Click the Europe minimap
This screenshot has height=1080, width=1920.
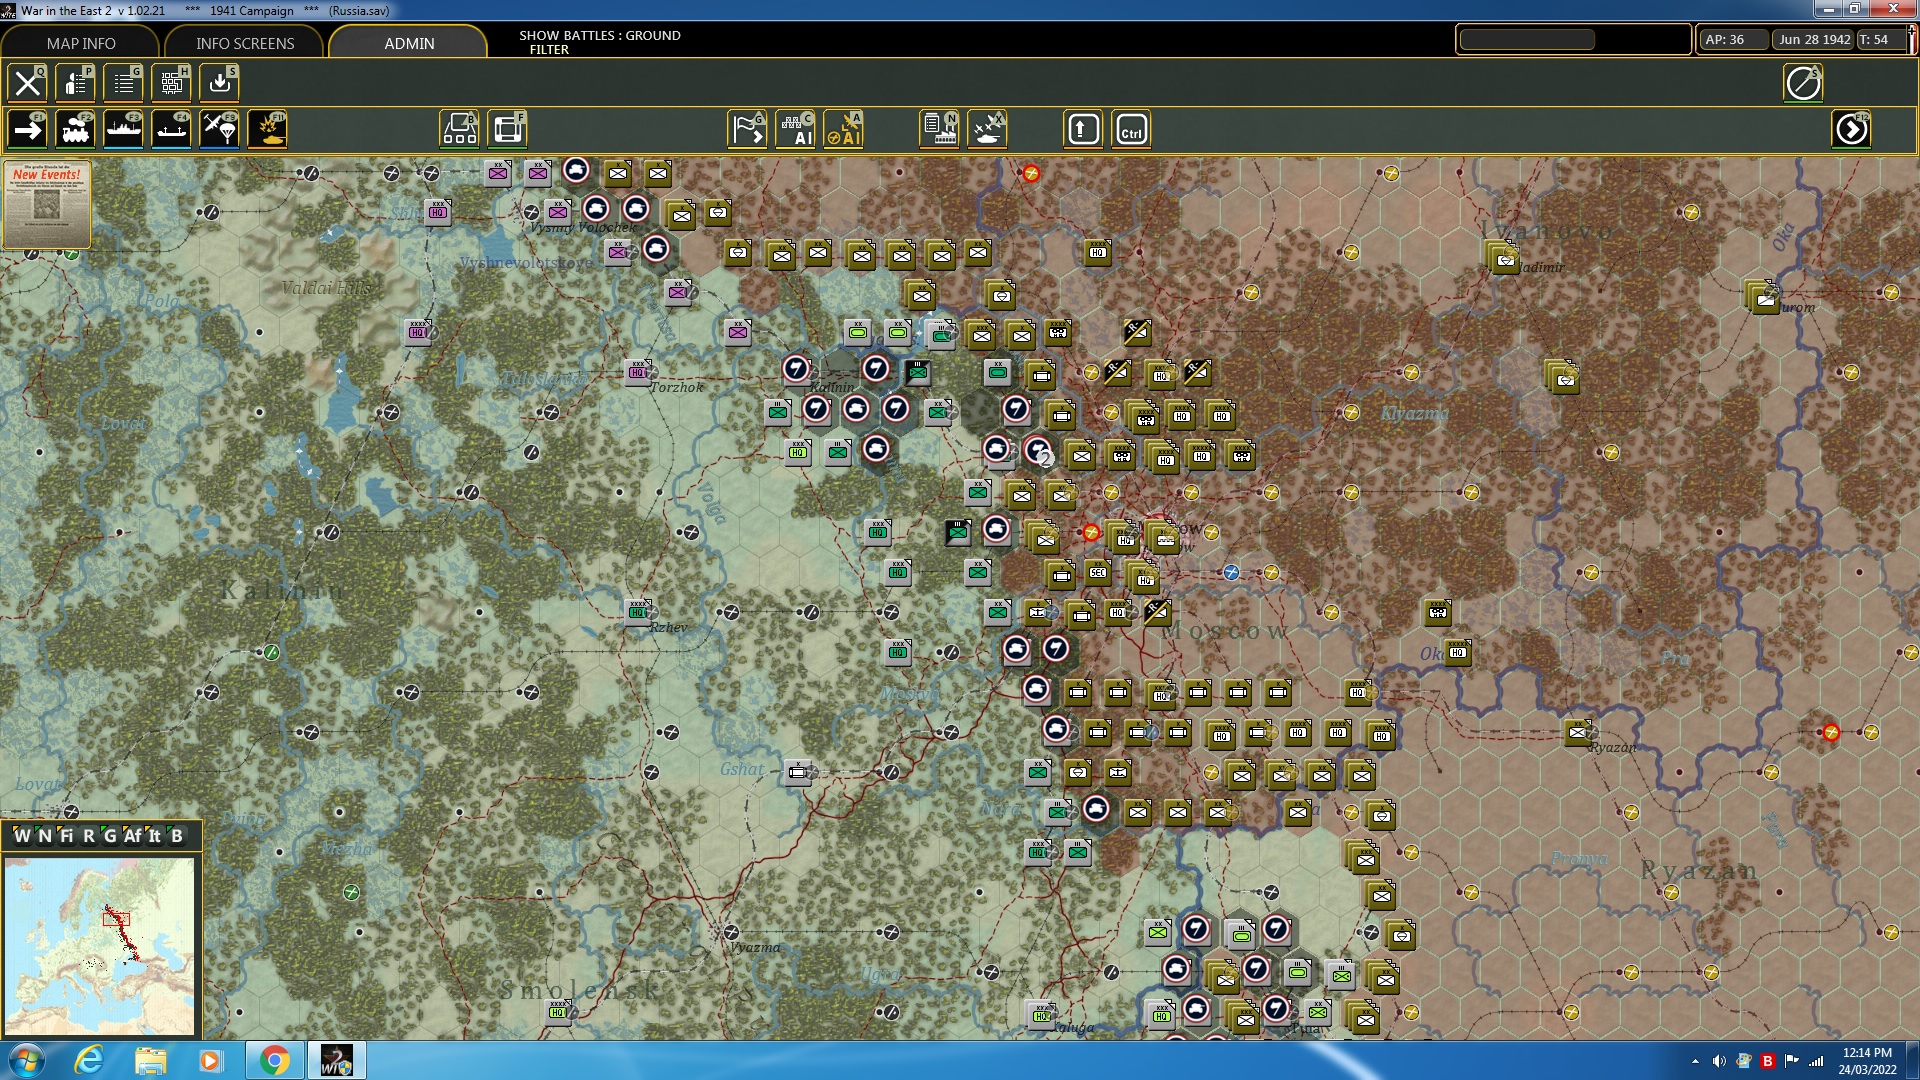(100, 946)
